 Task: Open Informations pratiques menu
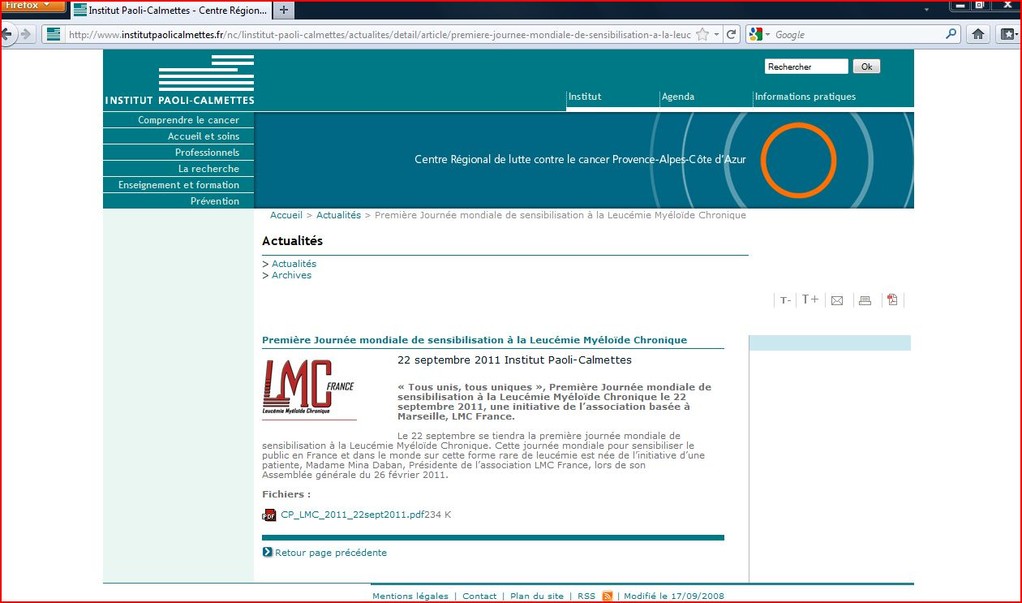pos(805,96)
